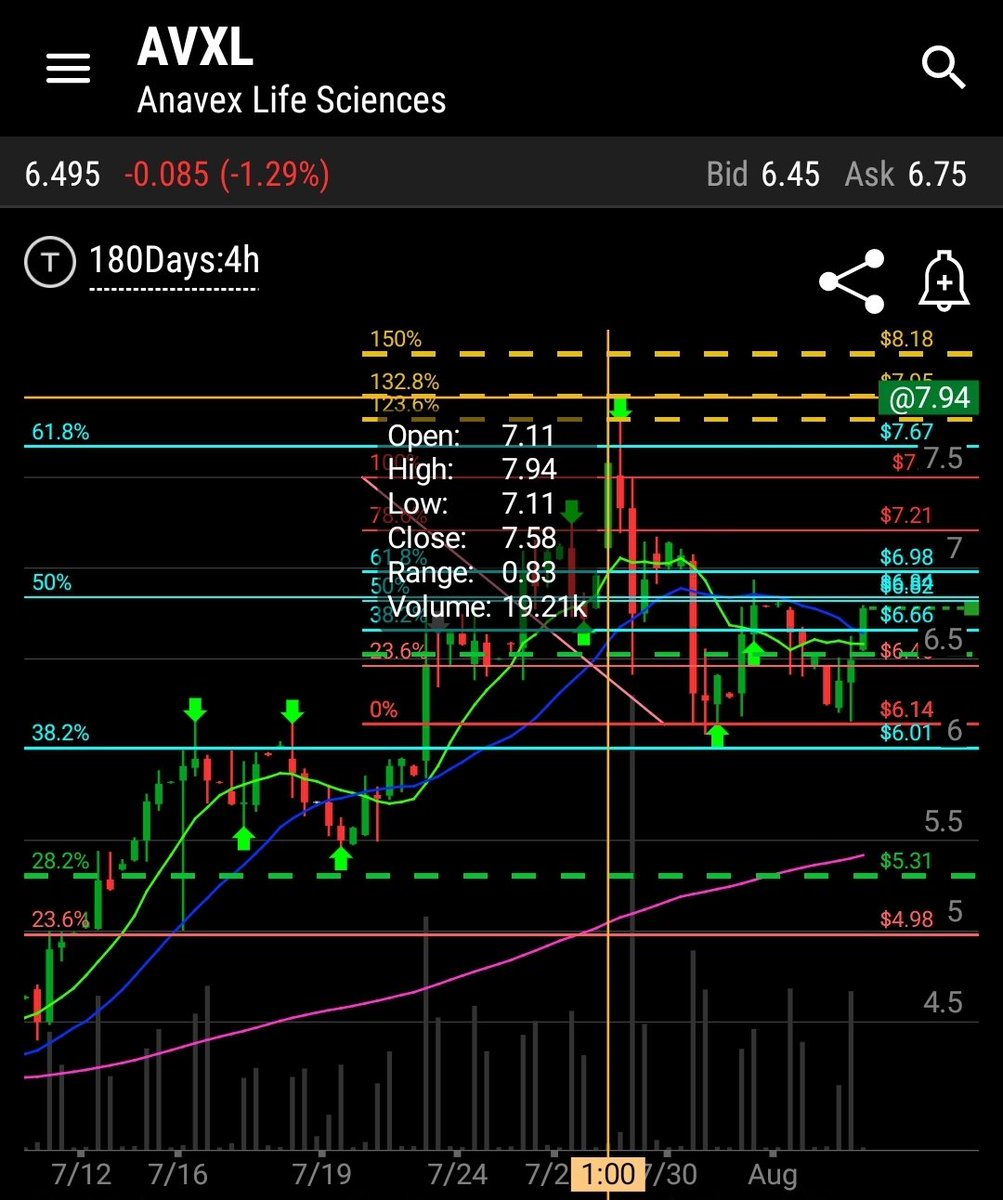Image resolution: width=1003 pixels, height=1200 pixels.
Task: Tap the last price 6.495
Action: point(63,175)
